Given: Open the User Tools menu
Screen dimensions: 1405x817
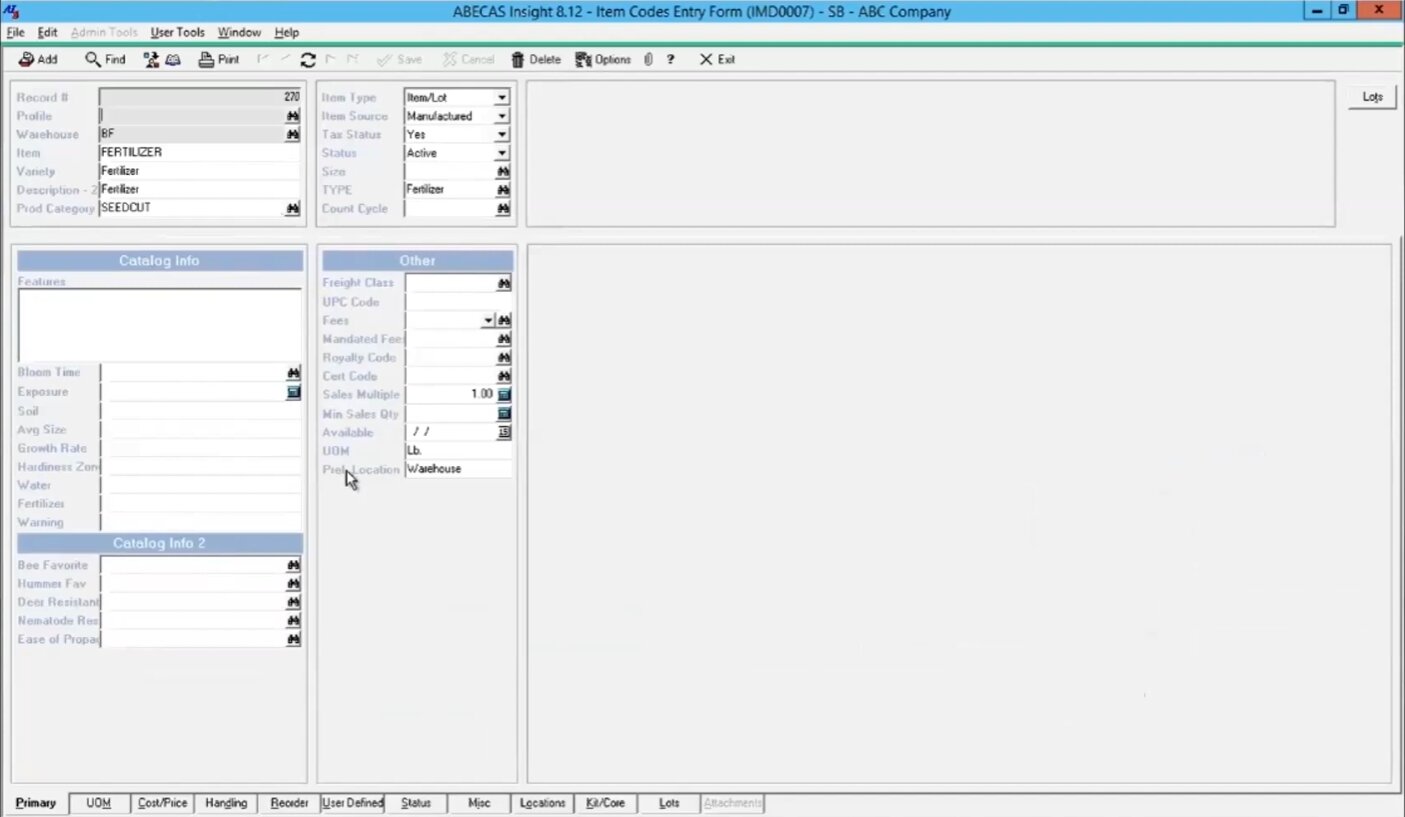Looking at the screenshot, I should [177, 33].
